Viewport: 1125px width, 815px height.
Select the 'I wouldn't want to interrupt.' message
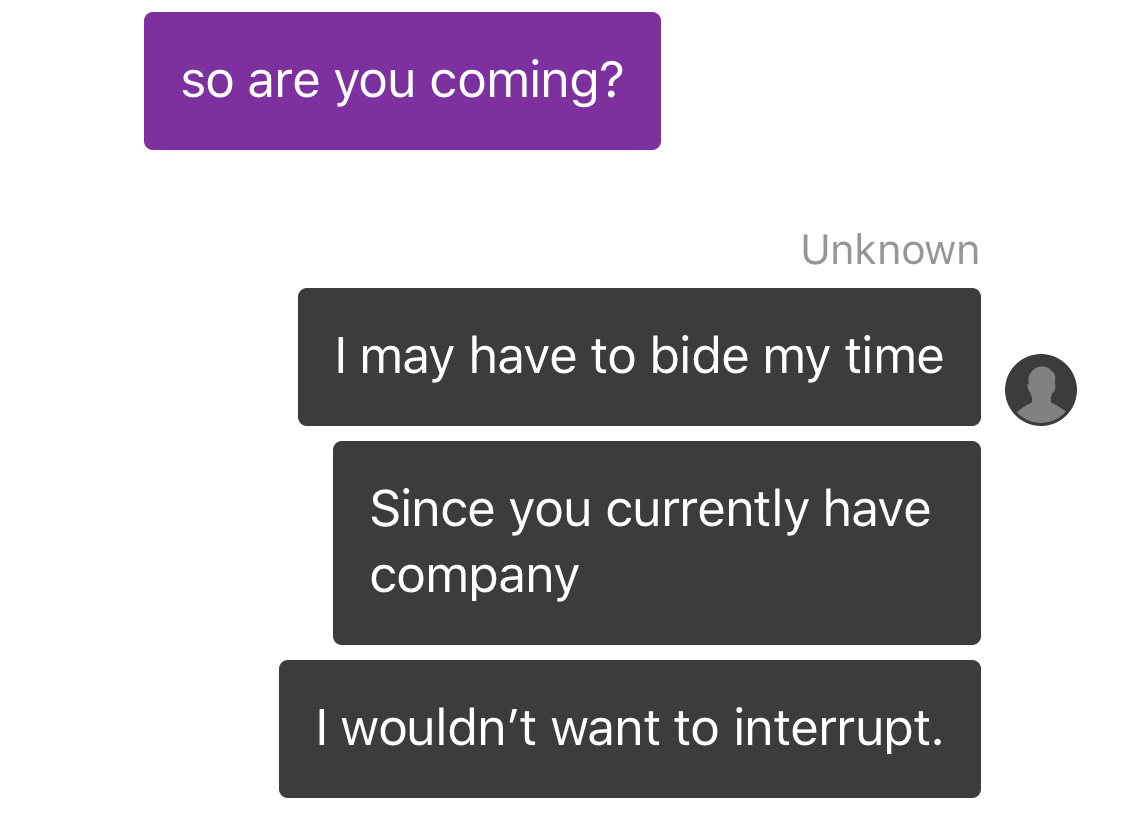(630, 728)
